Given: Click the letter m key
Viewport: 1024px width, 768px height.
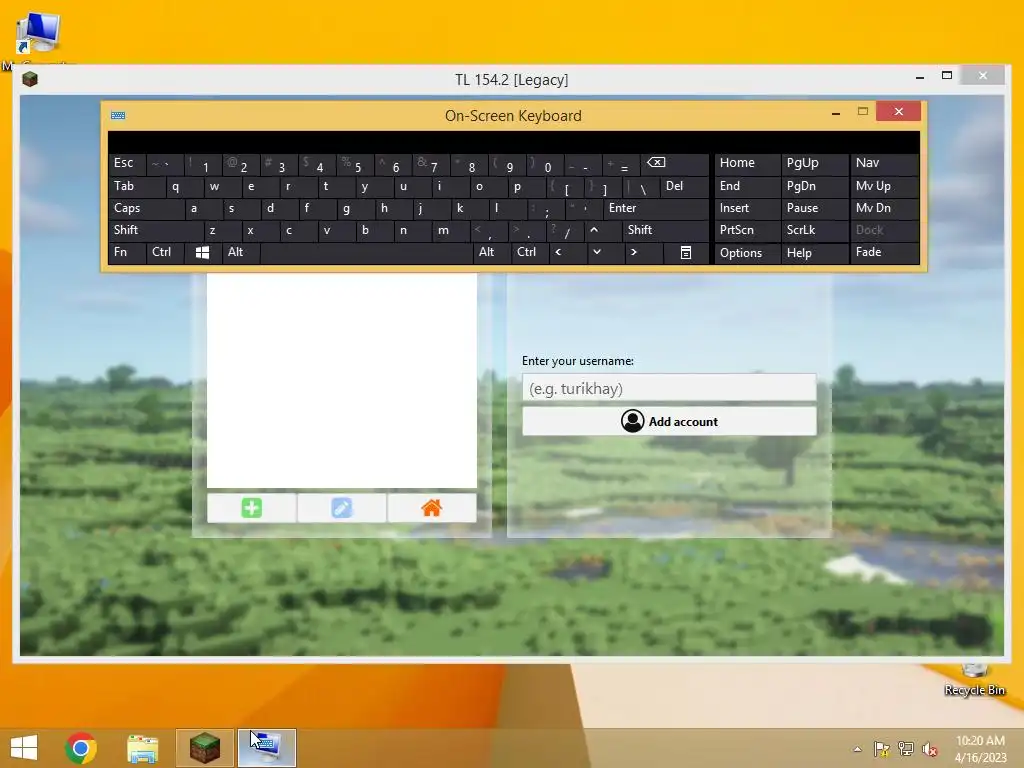Looking at the screenshot, I should point(451,230).
